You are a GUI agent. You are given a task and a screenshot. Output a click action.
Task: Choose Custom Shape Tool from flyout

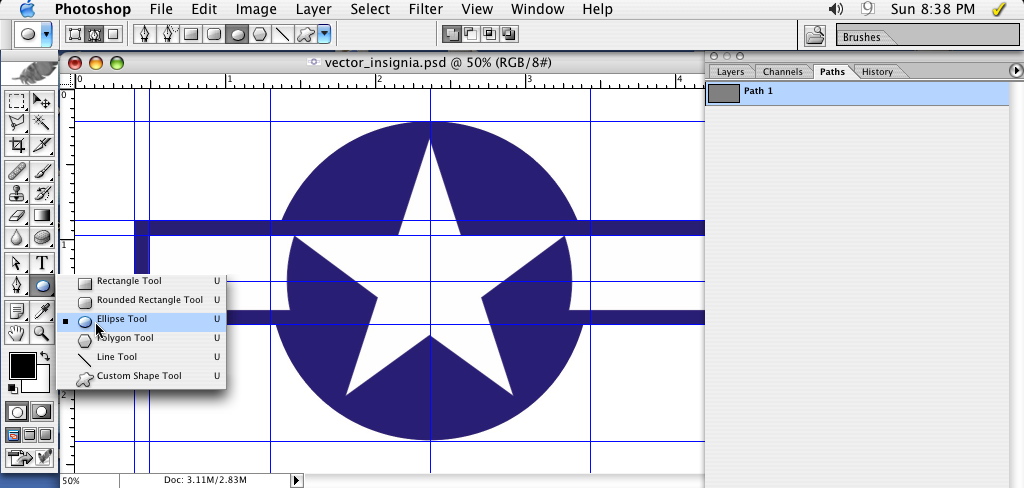(142, 376)
